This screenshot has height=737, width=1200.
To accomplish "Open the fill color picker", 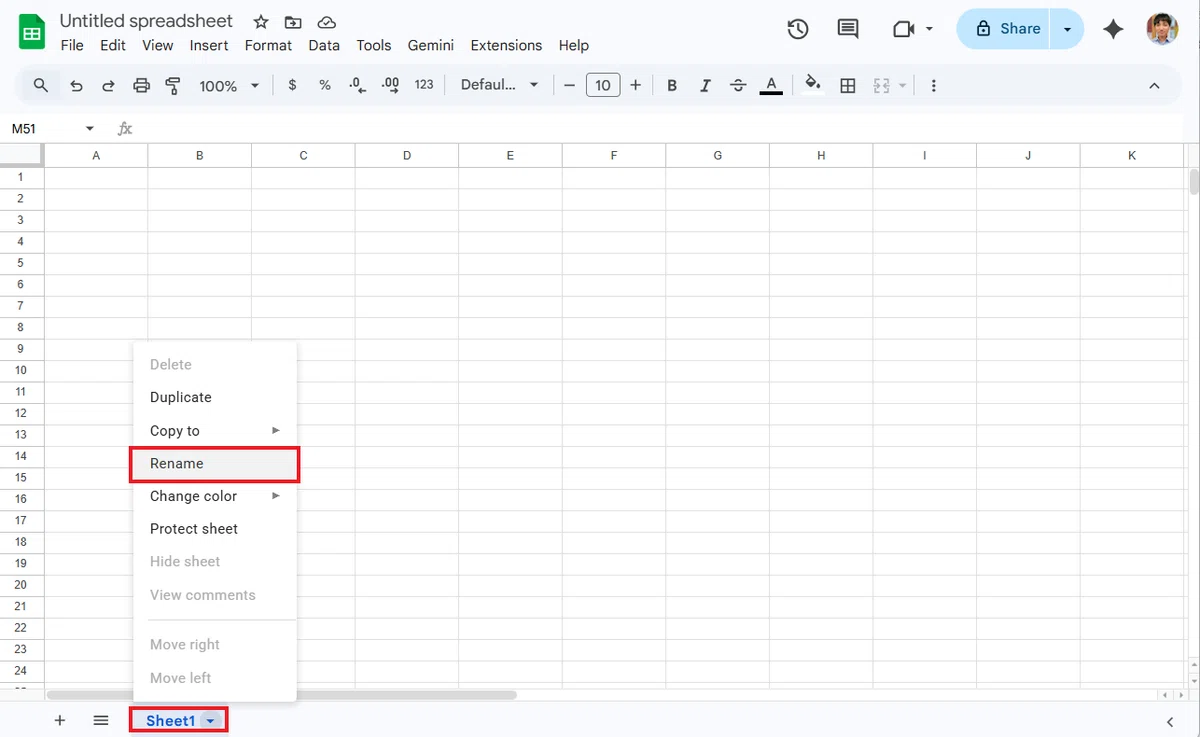I will click(814, 85).
